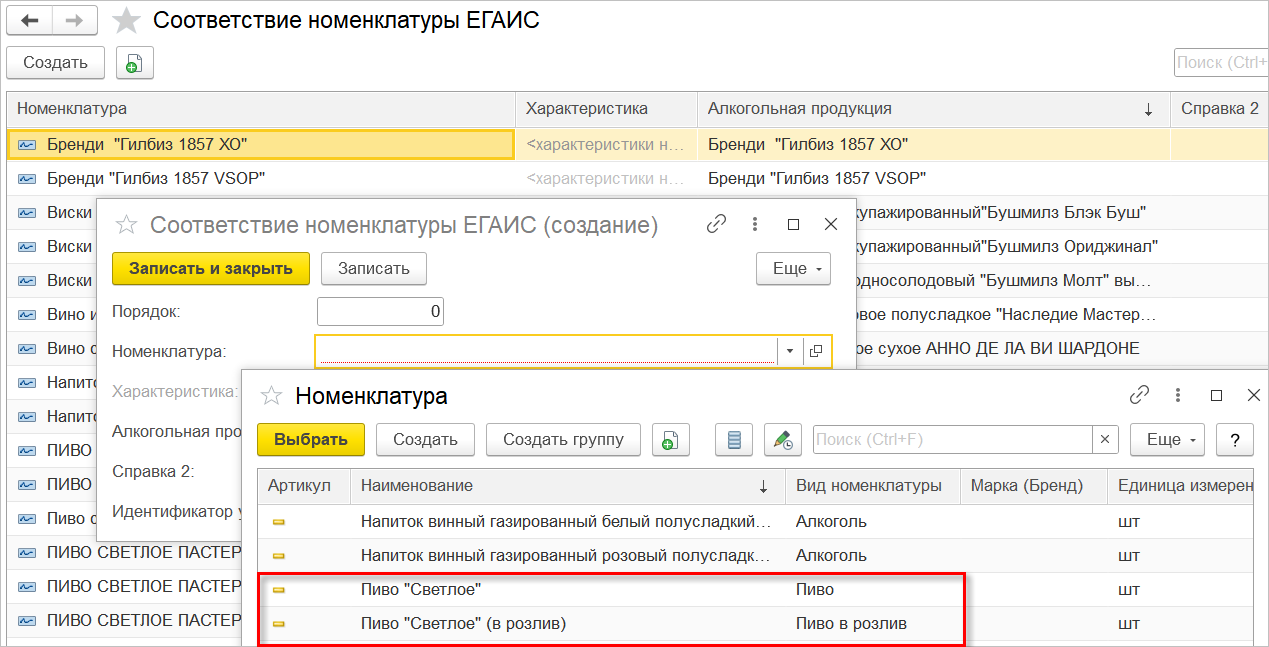Open the Еще dropdown in Номенклатура window
Image resolution: width=1269 pixels, height=647 pixels.
click(1168, 439)
